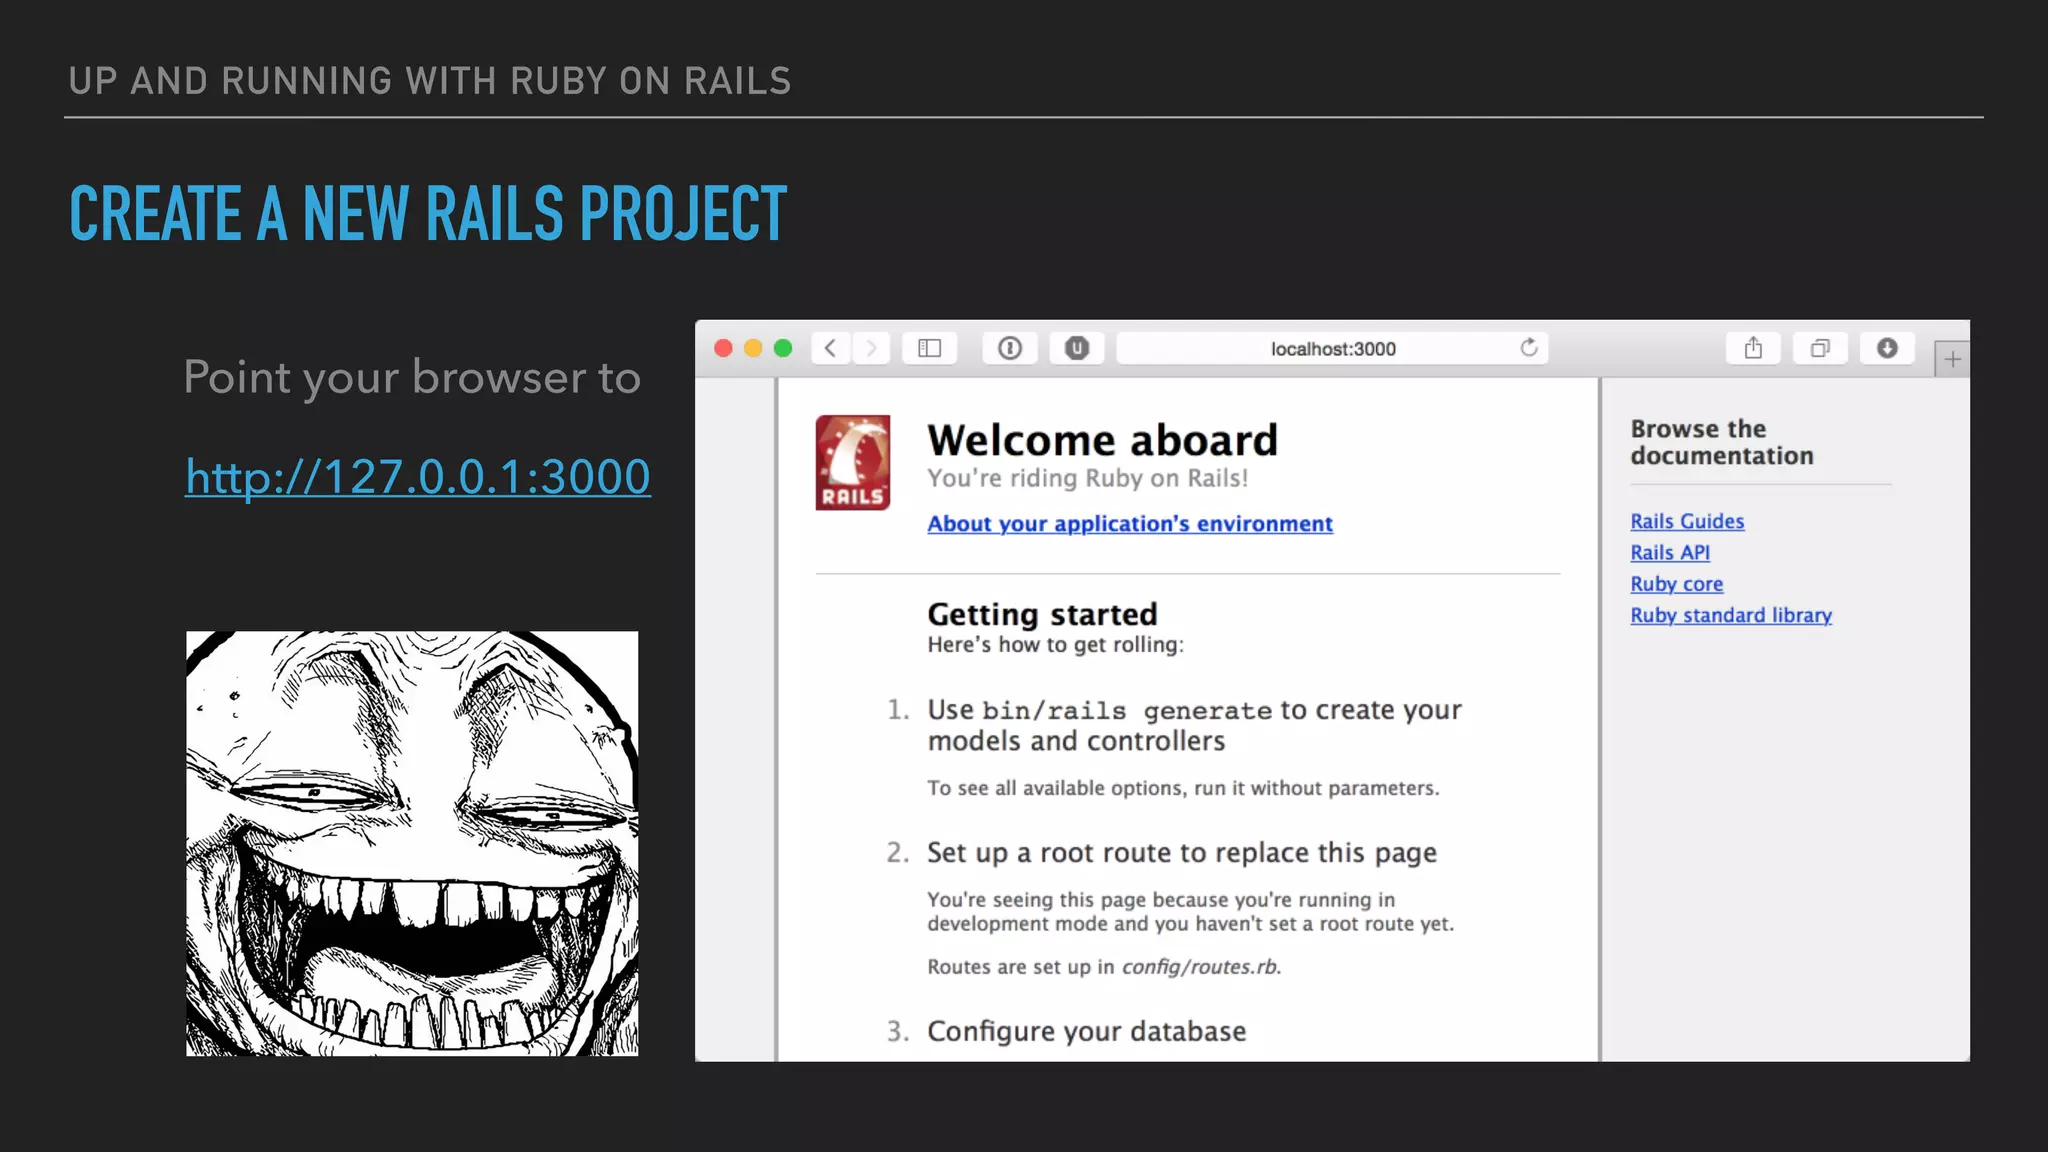Click the config/routes.rb text
Screen dimensions: 2048x1152
coord(1200,967)
